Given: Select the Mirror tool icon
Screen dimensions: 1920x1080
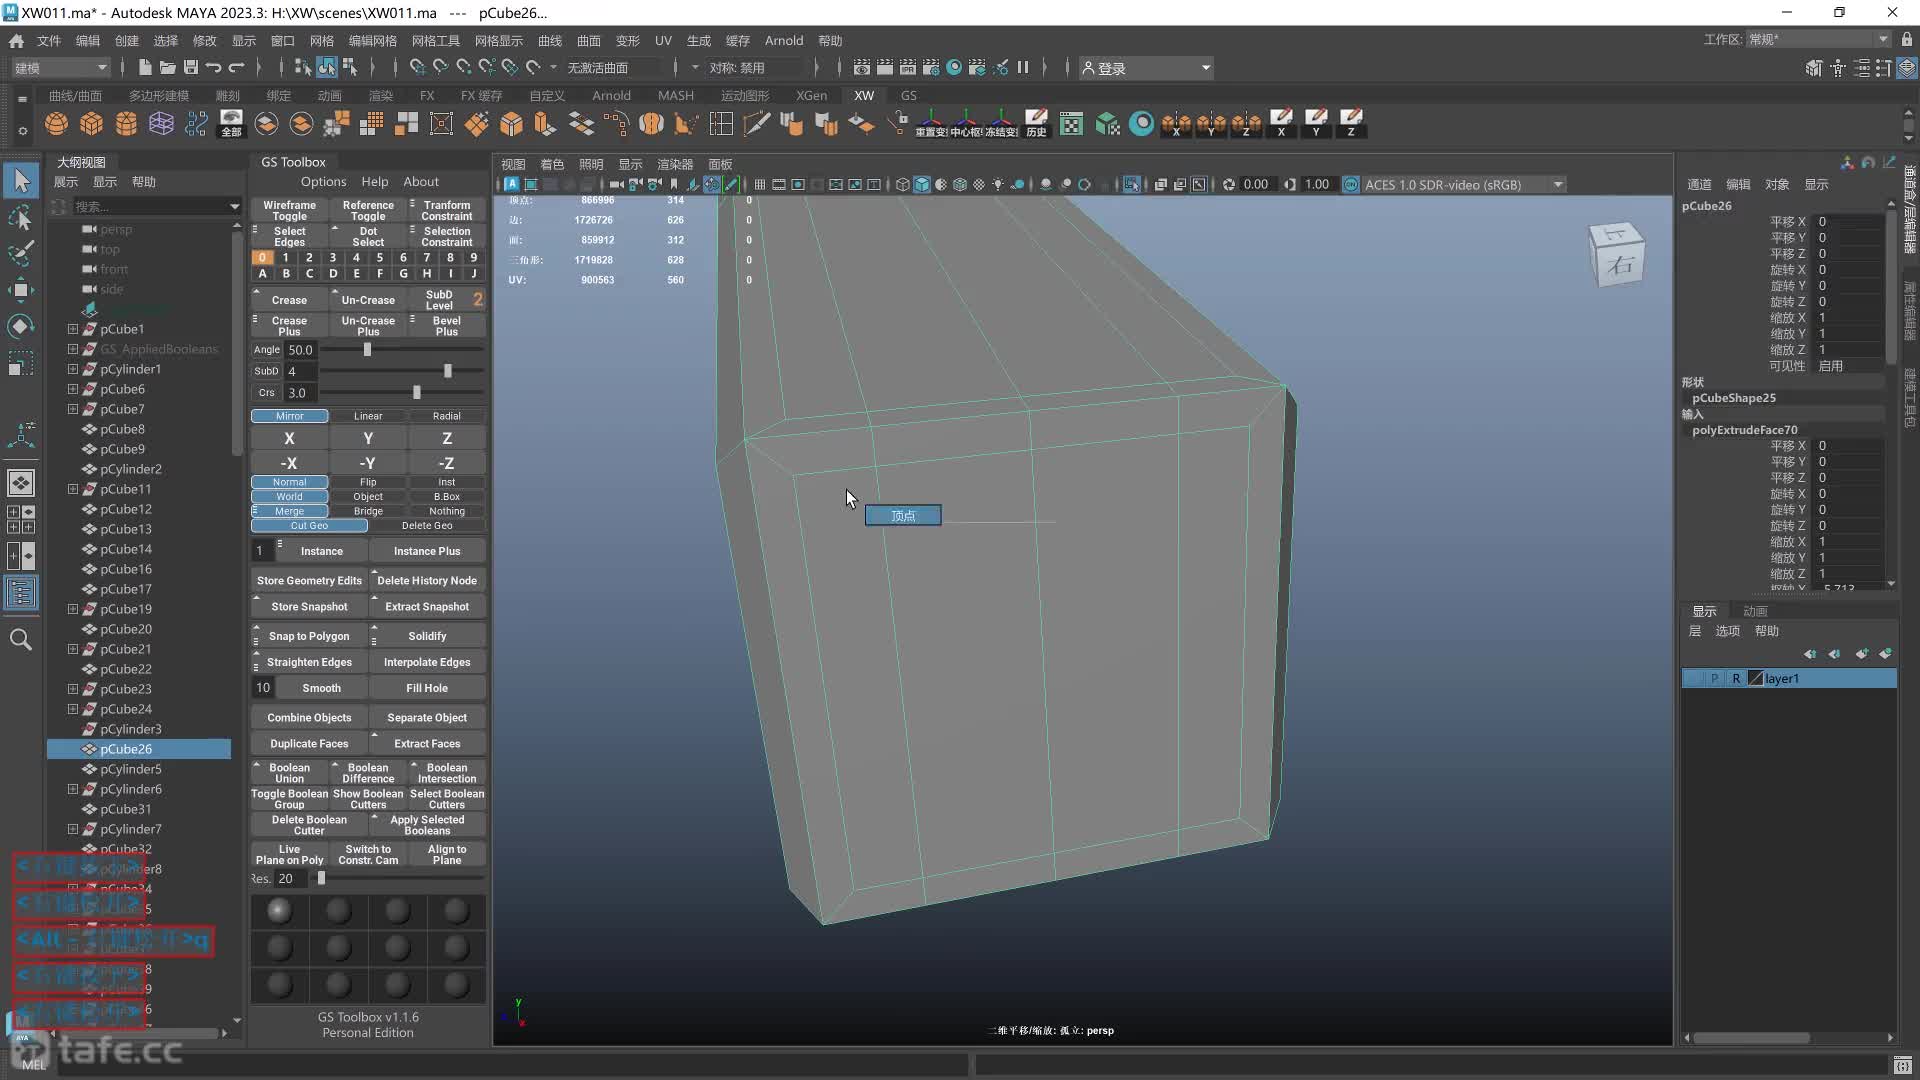Looking at the screenshot, I should click(289, 414).
